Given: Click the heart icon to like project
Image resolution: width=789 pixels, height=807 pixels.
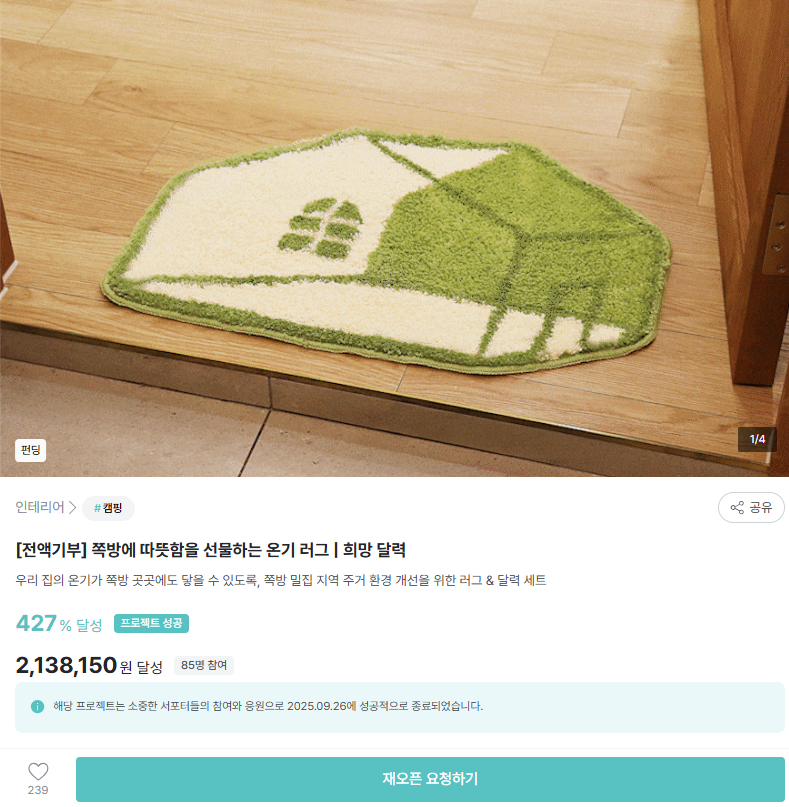Looking at the screenshot, I should point(38,771).
